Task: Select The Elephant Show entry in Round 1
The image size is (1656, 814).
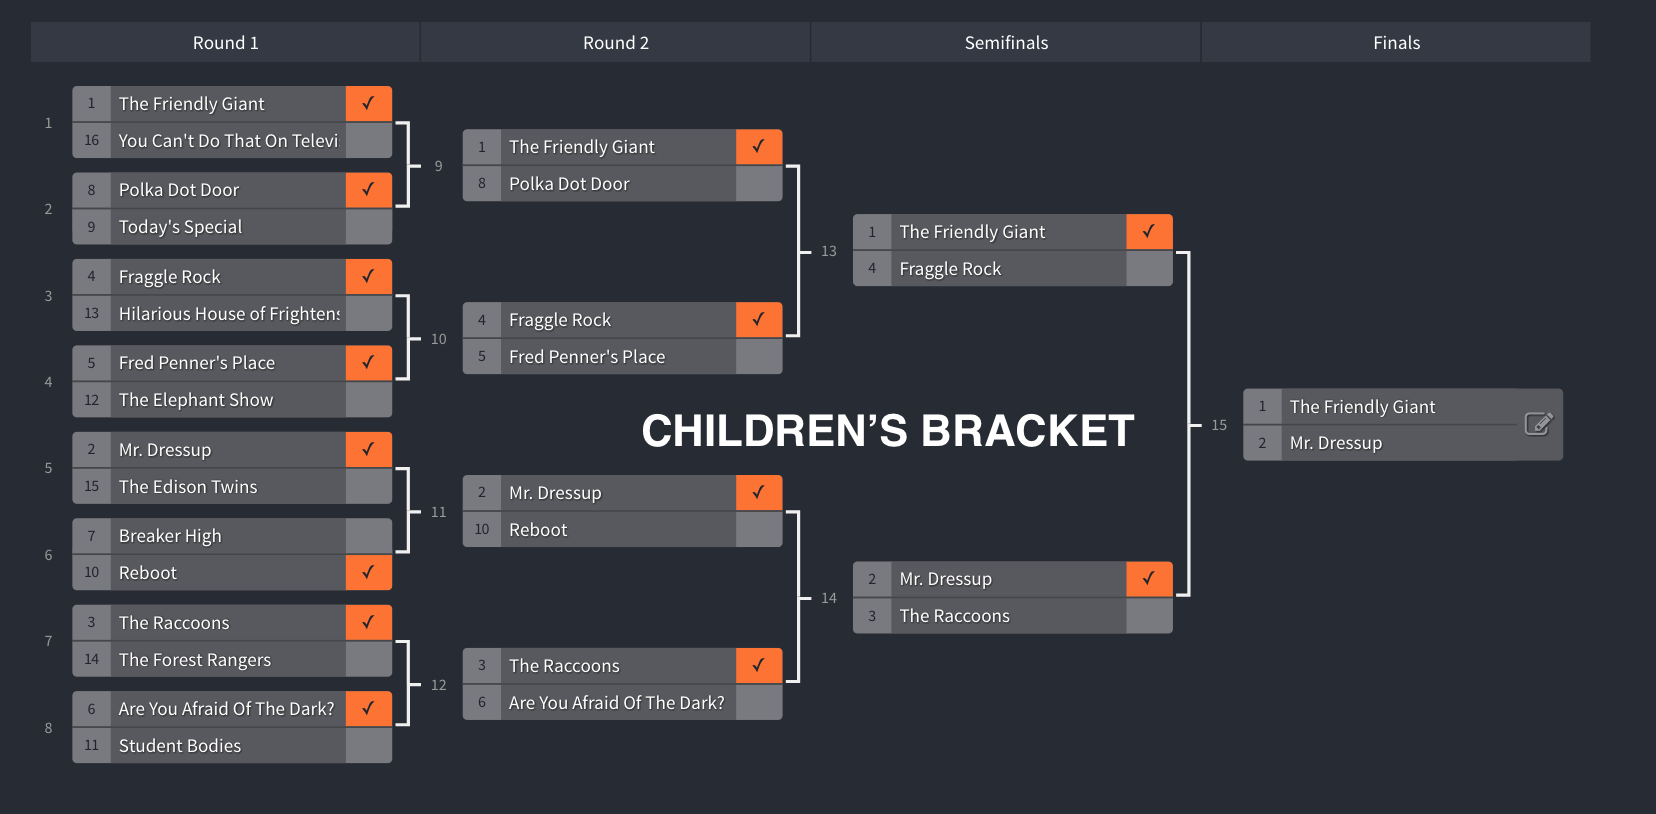Action: 196,400
